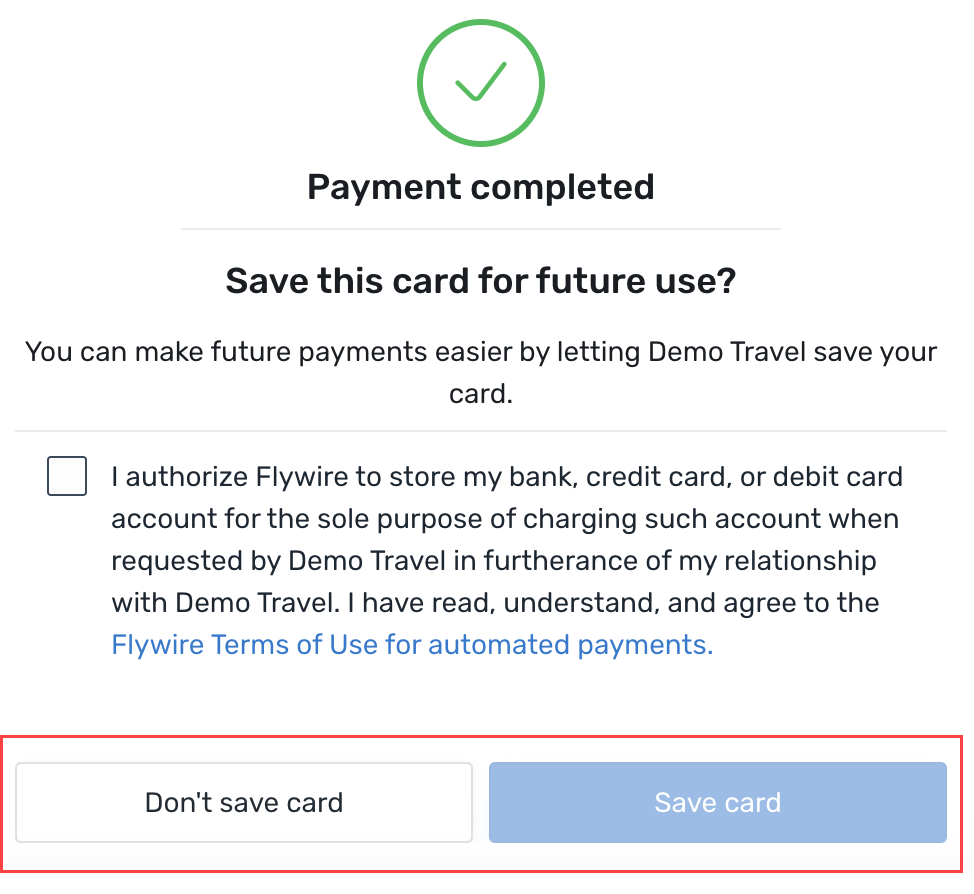This screenshot has width=974, height=894.
Task: Click the "I authorize Flywire to store" text line
Action: point(506,477)
